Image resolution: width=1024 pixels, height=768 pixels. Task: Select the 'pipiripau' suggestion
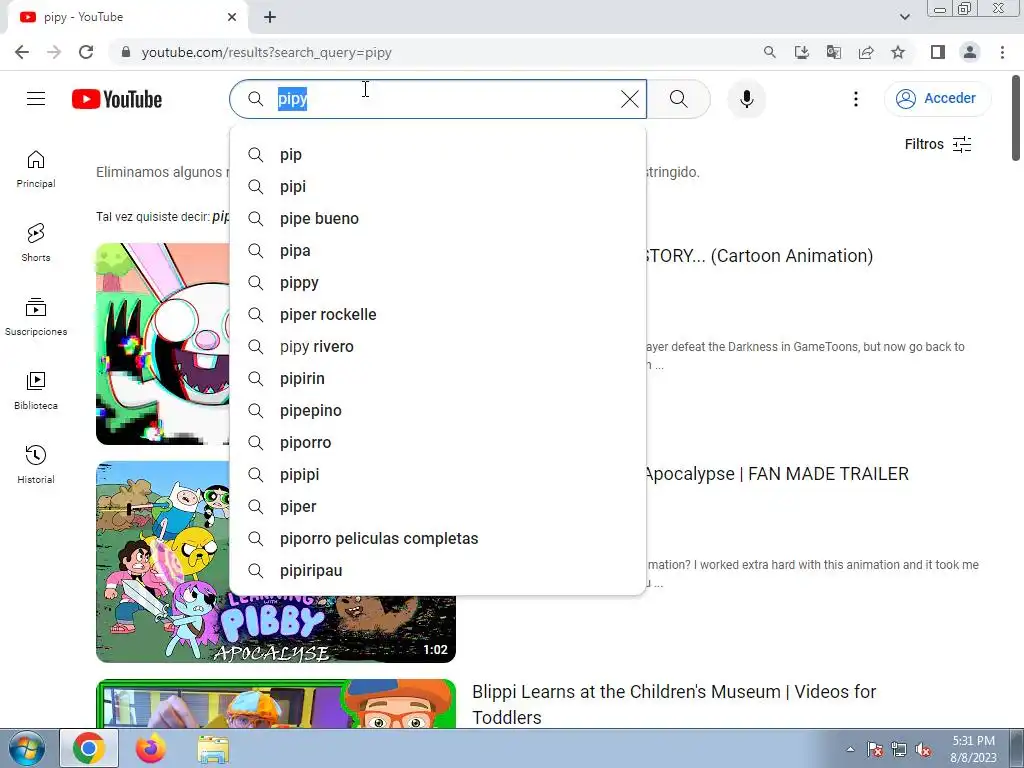[438, 571]
